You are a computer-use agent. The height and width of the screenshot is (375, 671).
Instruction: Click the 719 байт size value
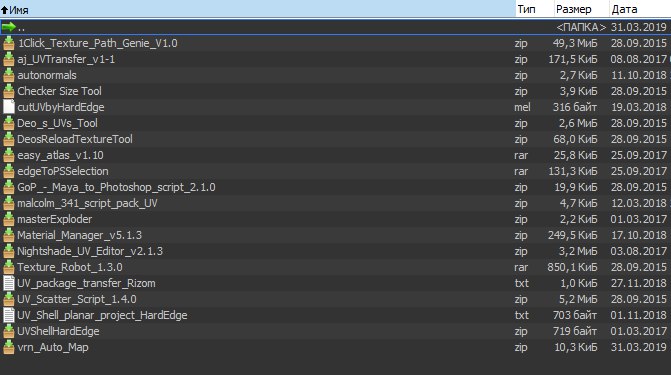575,331
